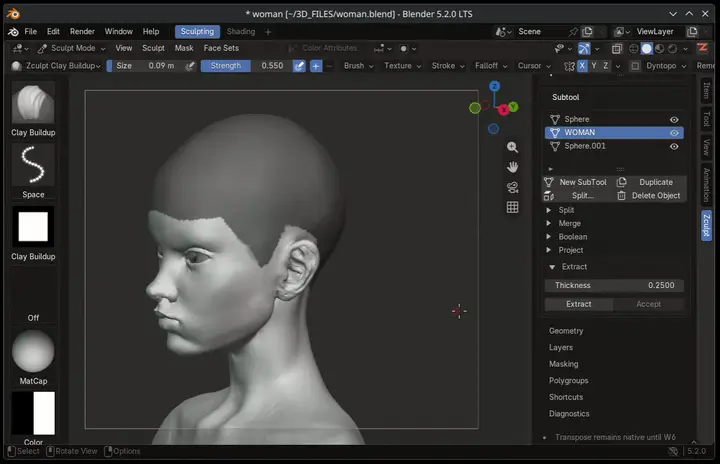Click the green Y axis gizmo ball
The width and height of the screenshot is (720, 464).
tap(513, 107)
